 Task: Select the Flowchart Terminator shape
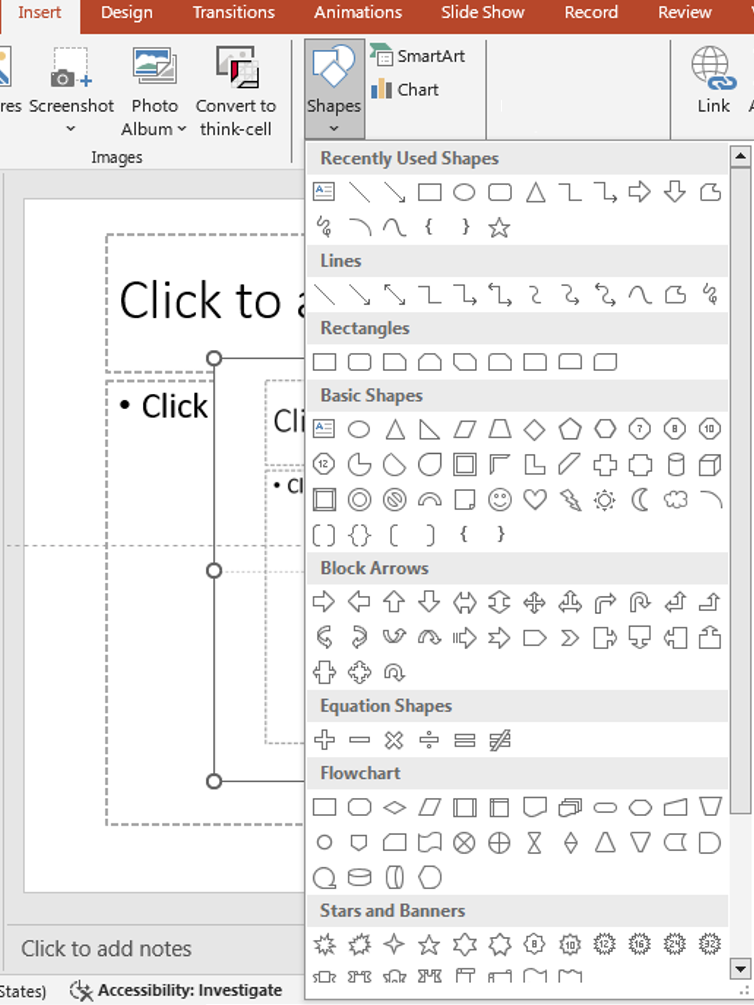click(605, 808)
